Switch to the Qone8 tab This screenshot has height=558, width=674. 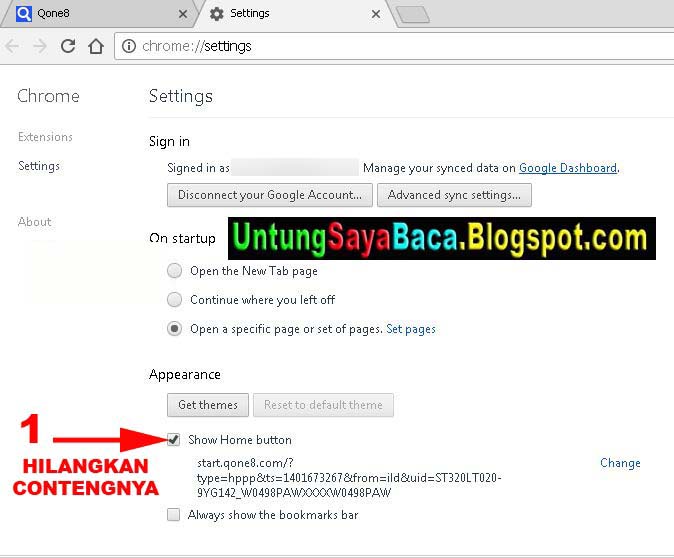100,14
